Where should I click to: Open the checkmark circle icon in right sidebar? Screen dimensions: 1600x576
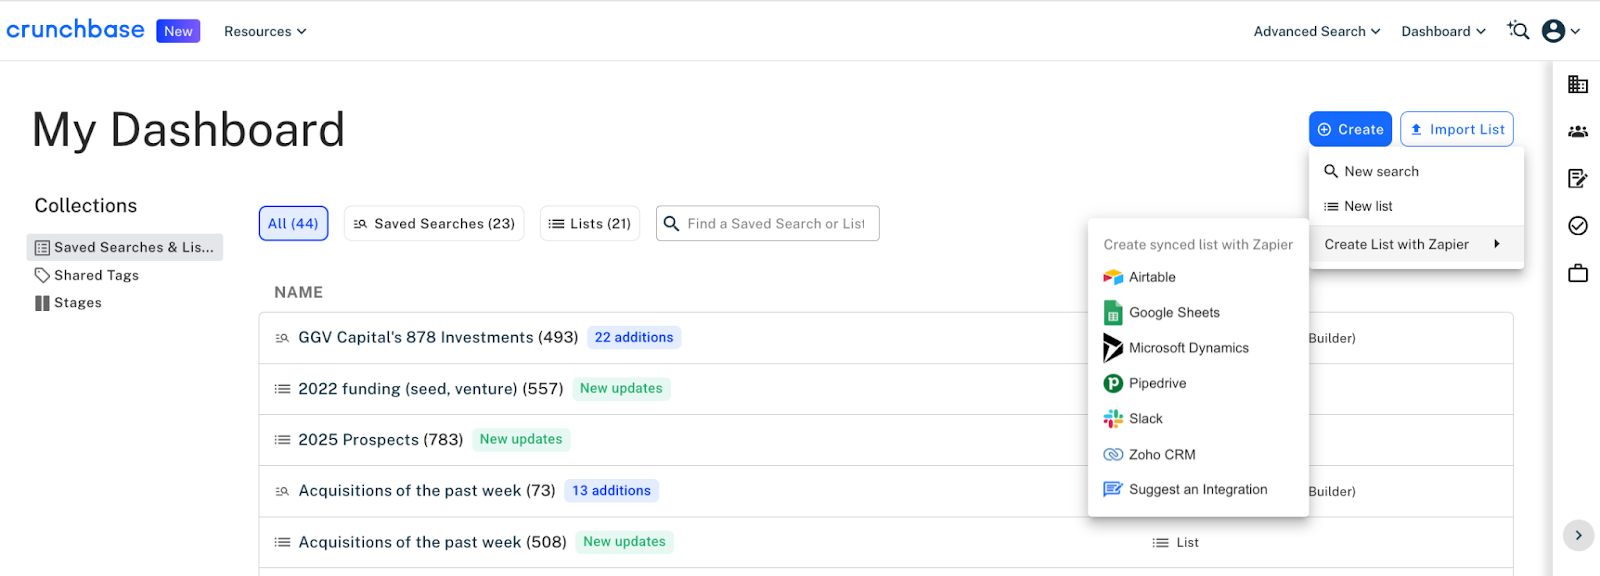pyautogui.click(x=1578, y=226)
